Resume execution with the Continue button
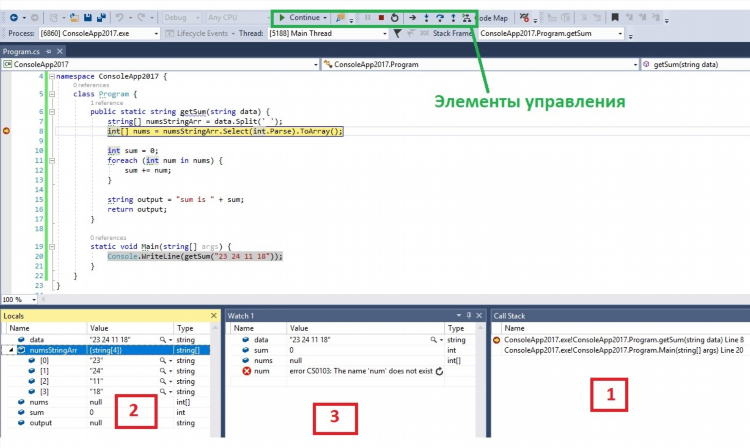 (300, 18)
